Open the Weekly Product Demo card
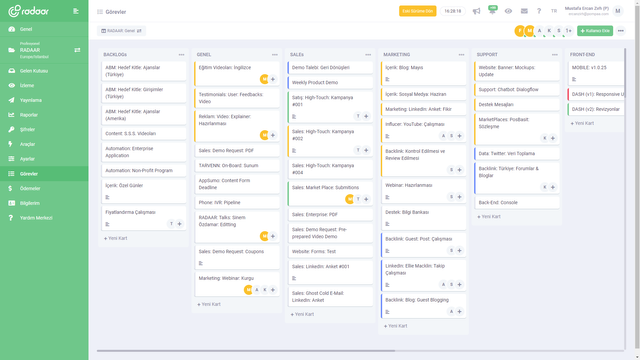Viewport: 640px width, 360px height. (330, 82)
